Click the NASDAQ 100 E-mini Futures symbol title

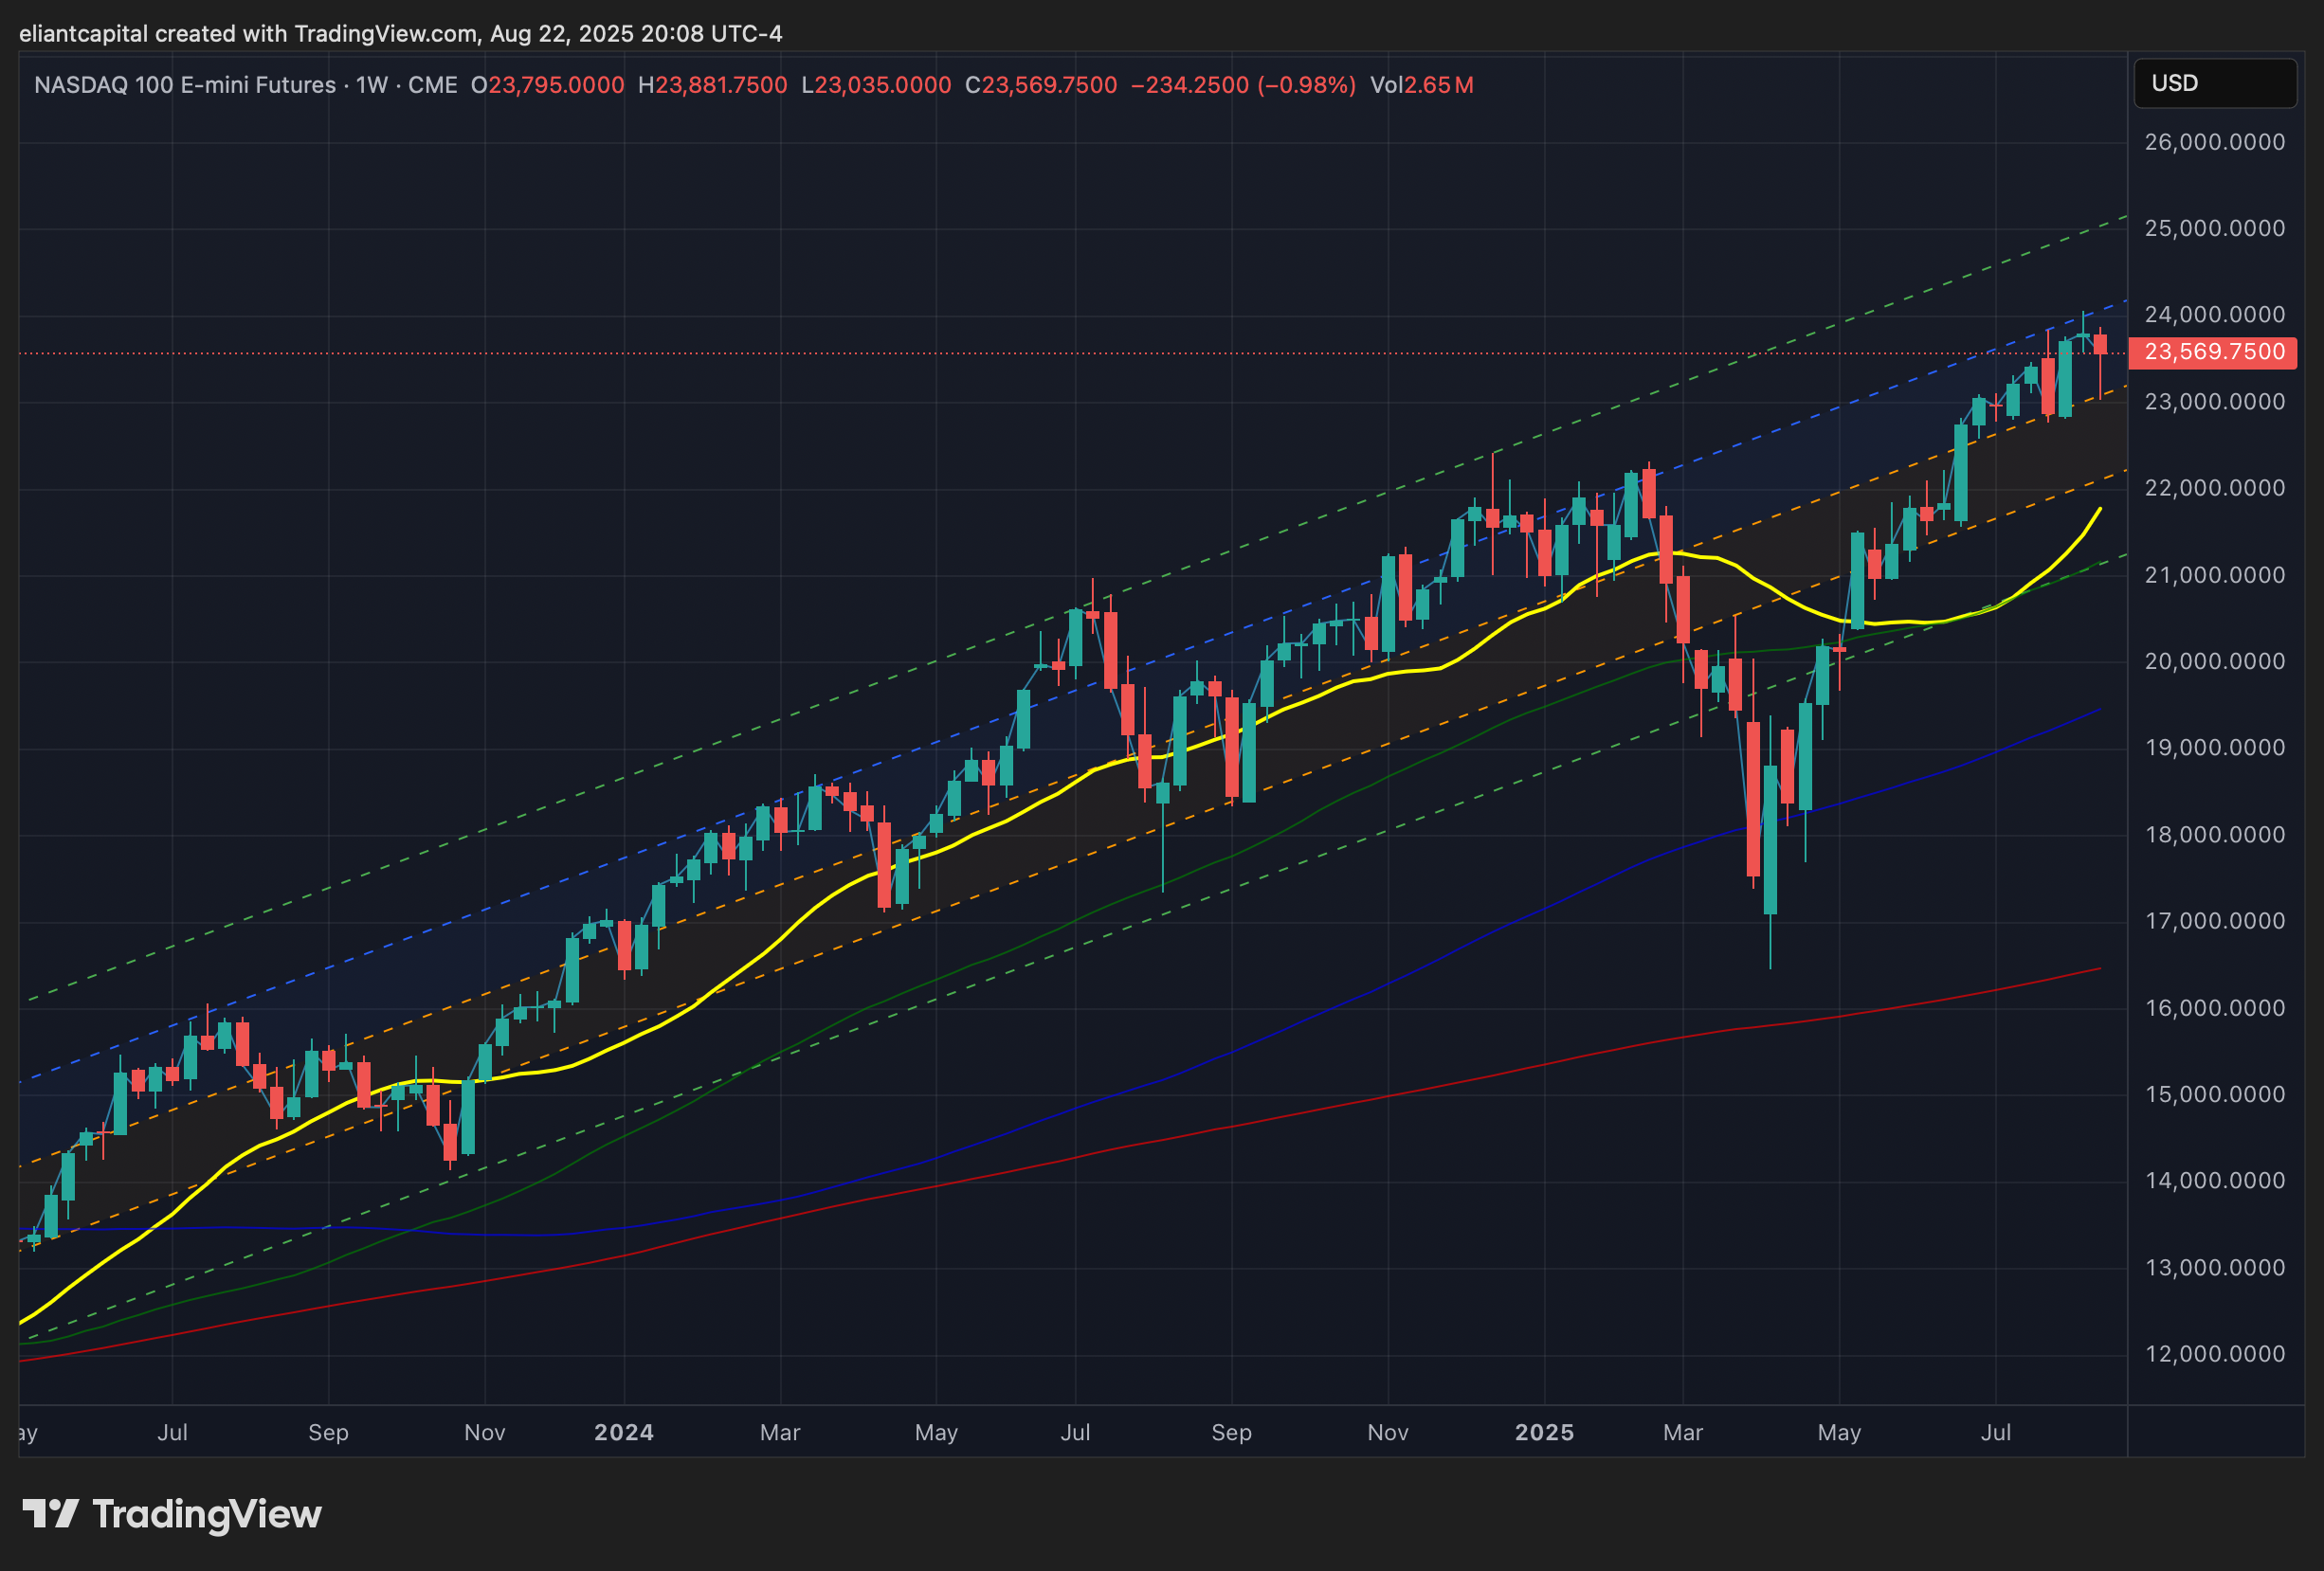point(184,85)
